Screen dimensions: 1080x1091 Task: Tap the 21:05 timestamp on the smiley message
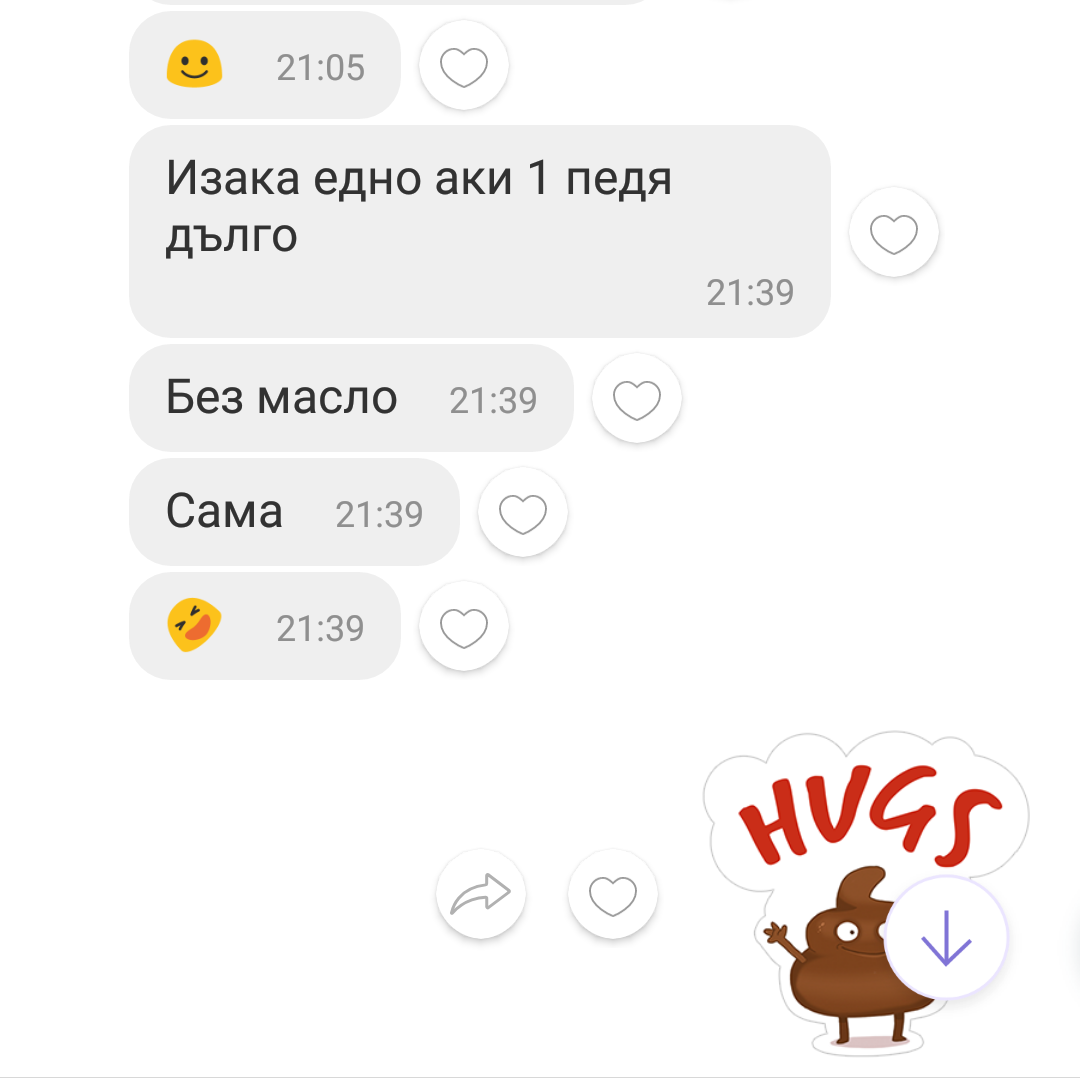coord(320,68)
